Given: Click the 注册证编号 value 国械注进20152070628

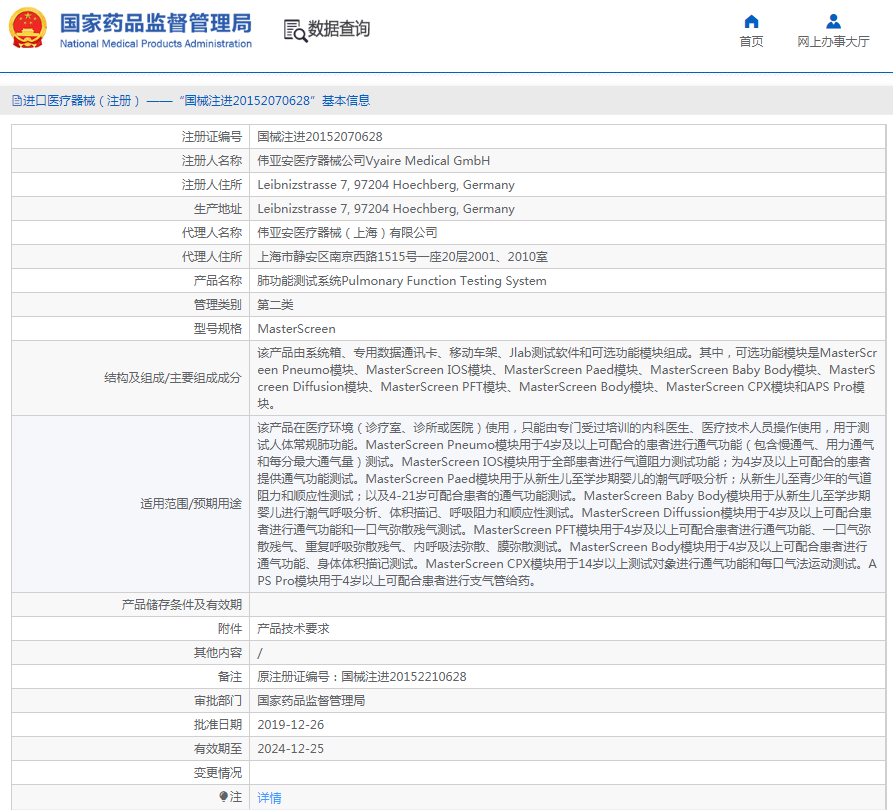Looking at the screenshot, I should 320,137.
